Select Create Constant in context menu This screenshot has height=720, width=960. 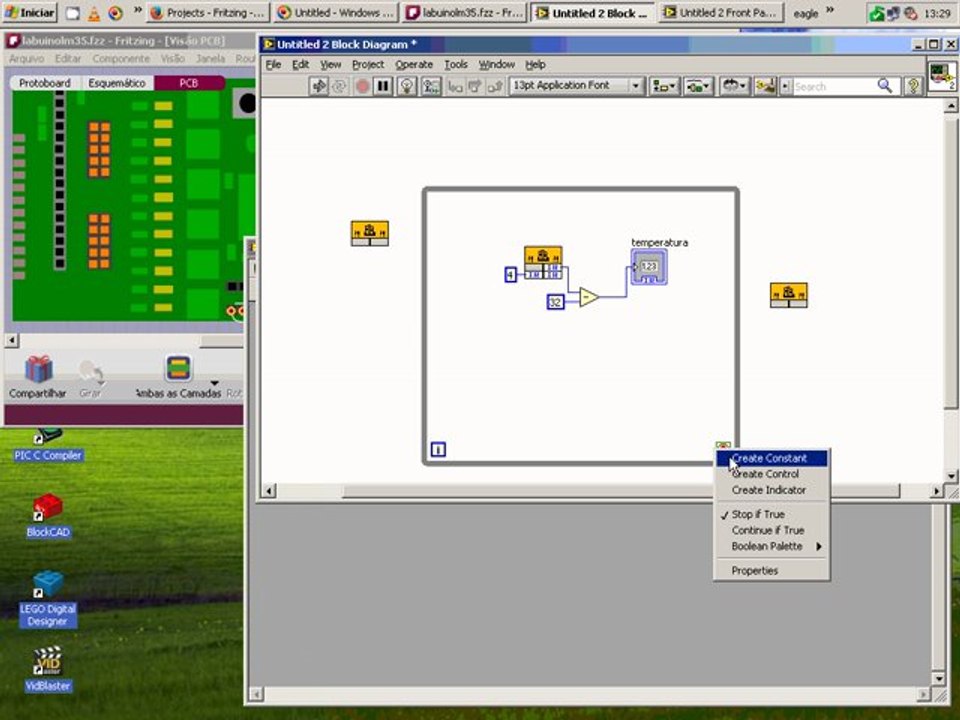pyautogui.click(x=771, y=458)
